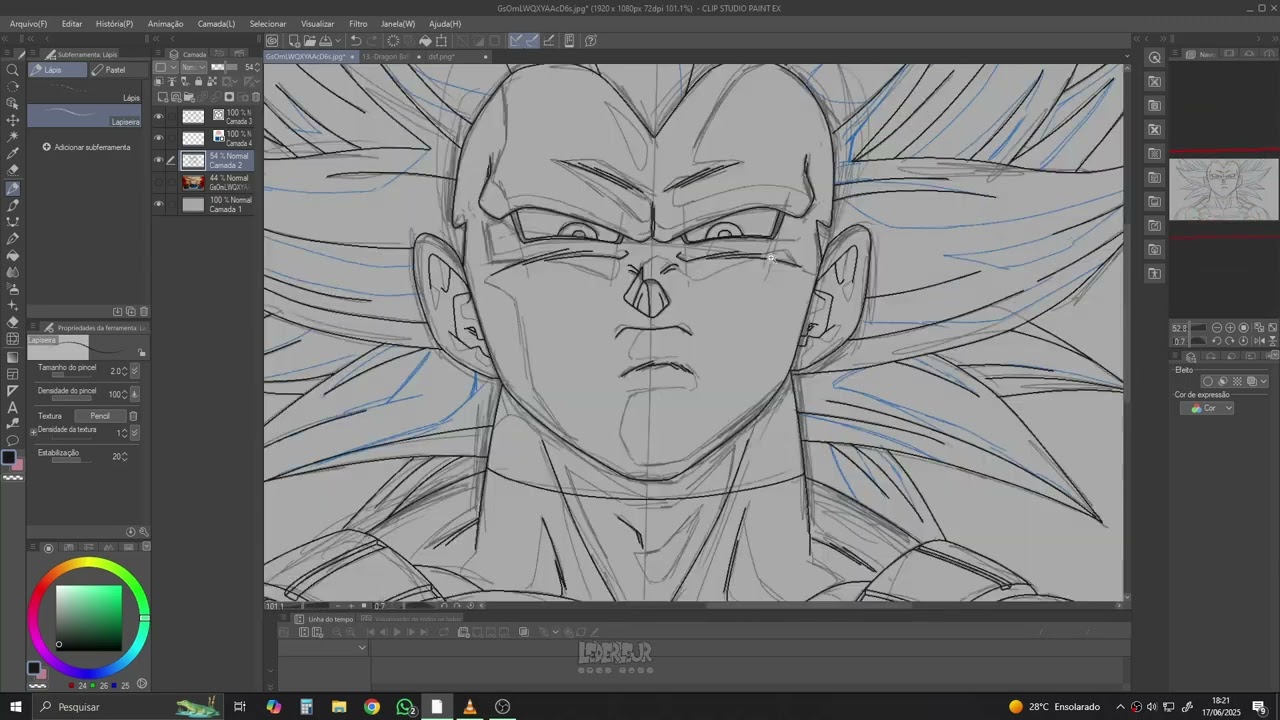Delete the selected layer with trash icon
Image resolution: width=1280 pixels, height=720 pixels.
click(x=256, y=97)
